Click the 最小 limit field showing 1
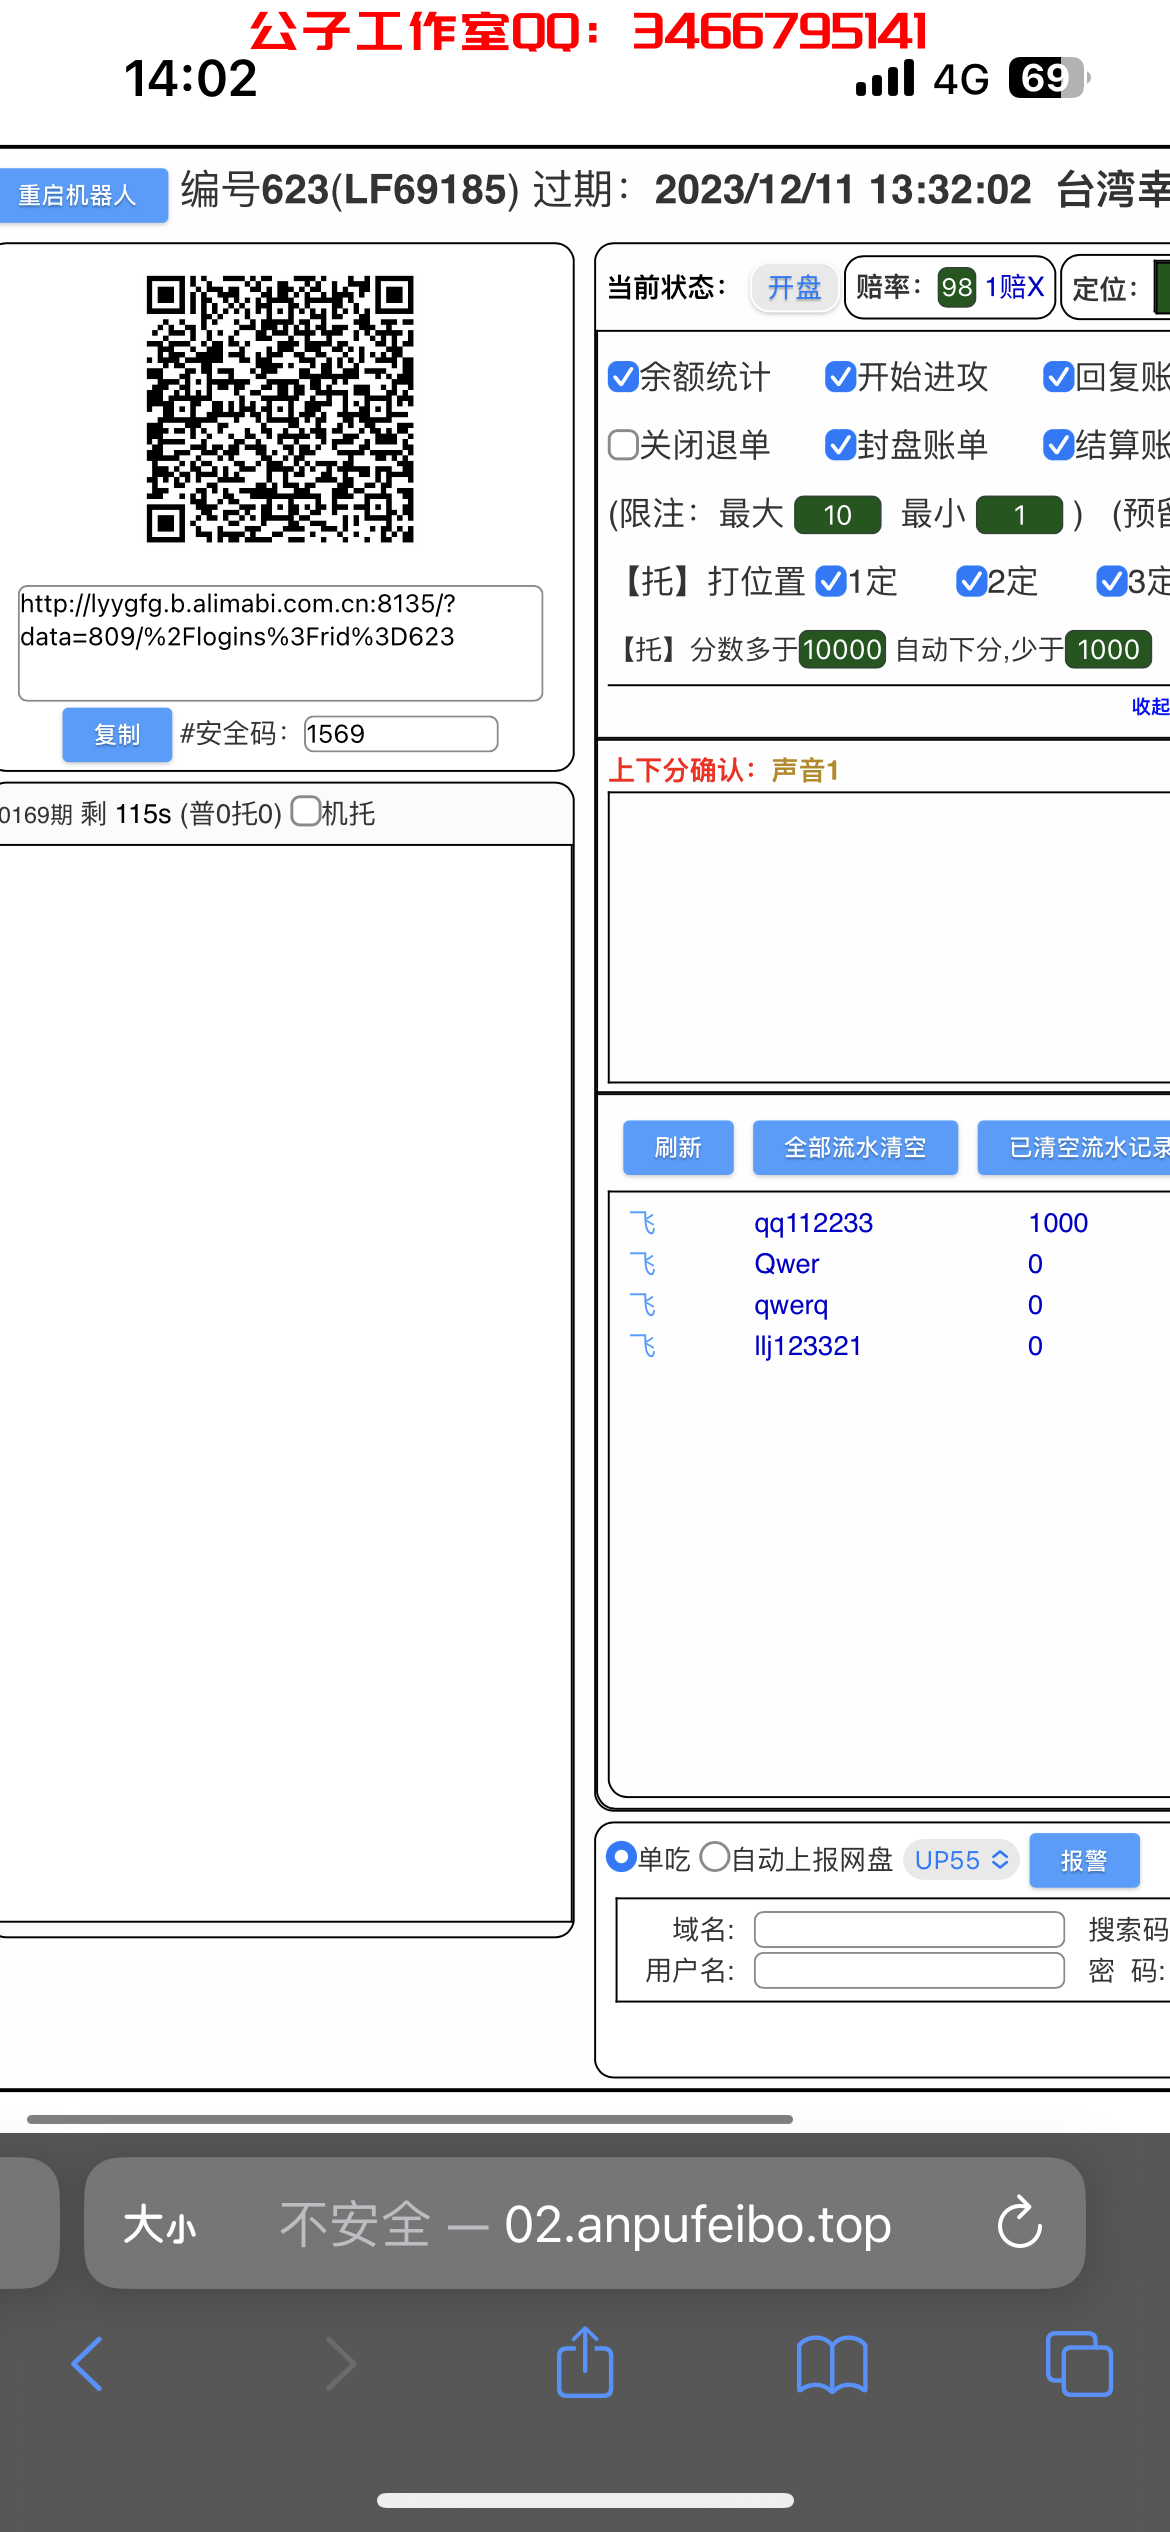Viewport: 1170px width, 2532px height. click(x=1019, y=515)
